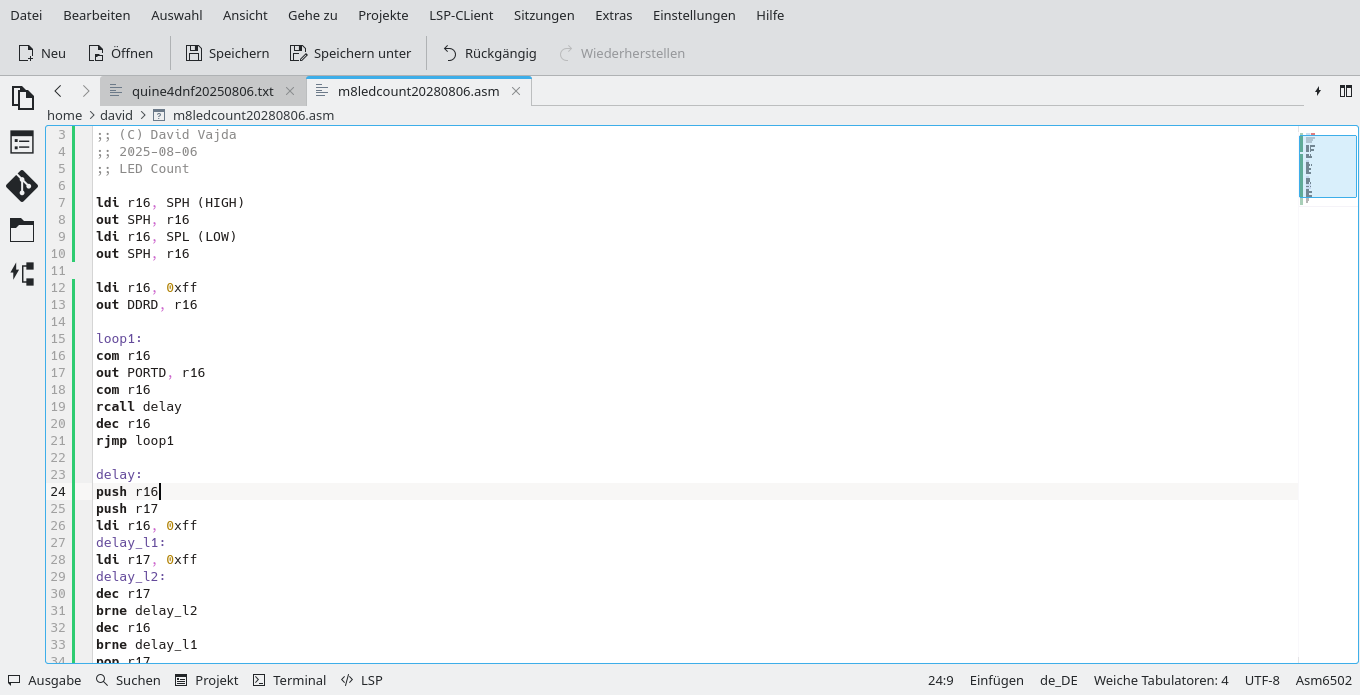Click the Speichern unter button
1360x695 pixels.
tap(350, 53)
